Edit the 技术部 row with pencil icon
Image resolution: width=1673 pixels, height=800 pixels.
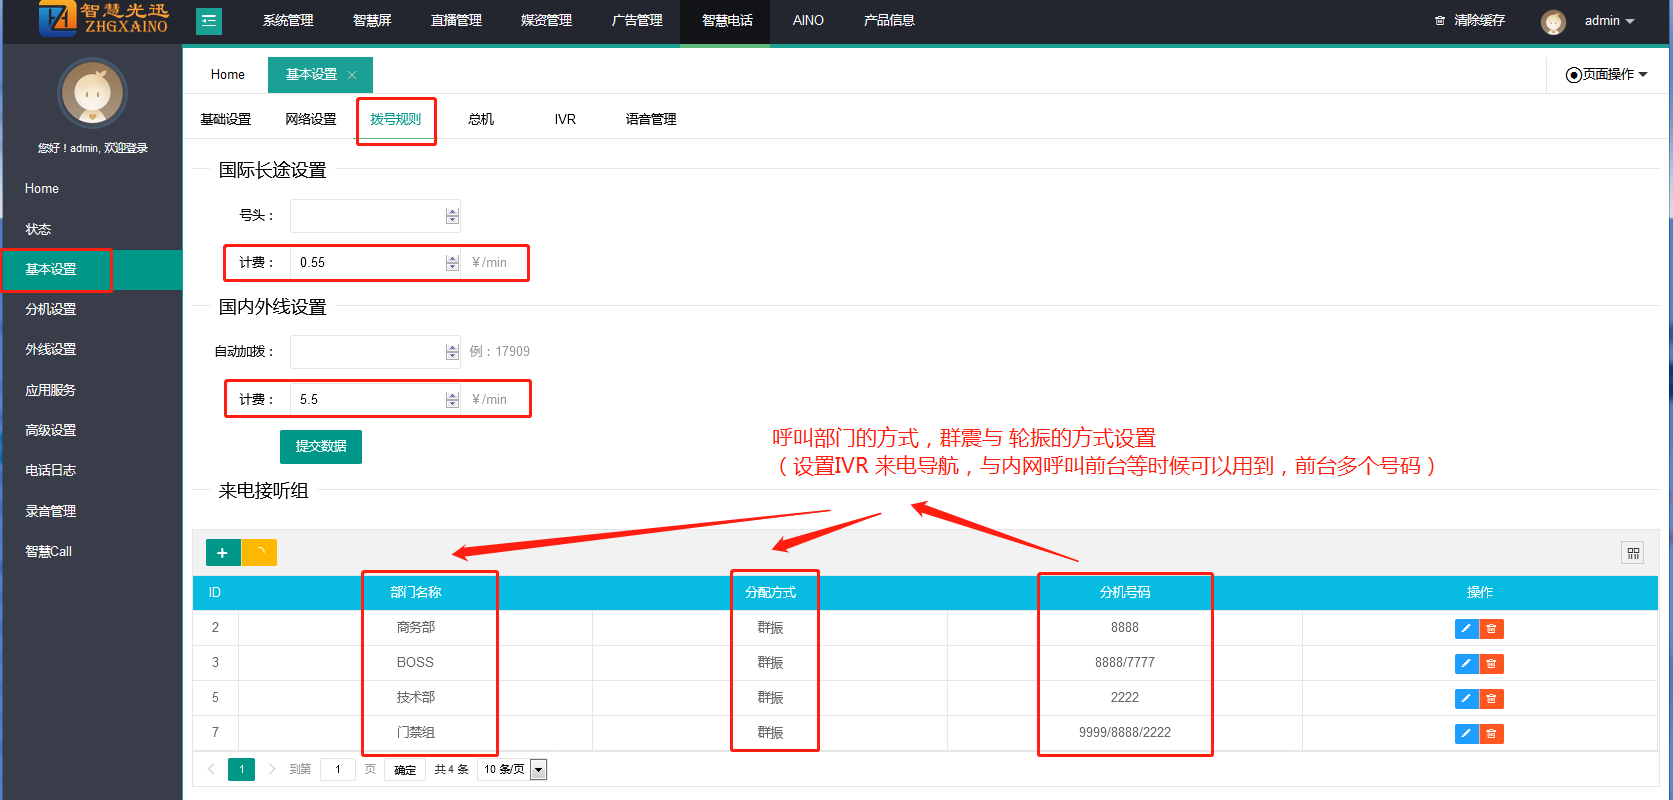point(1466,699)
